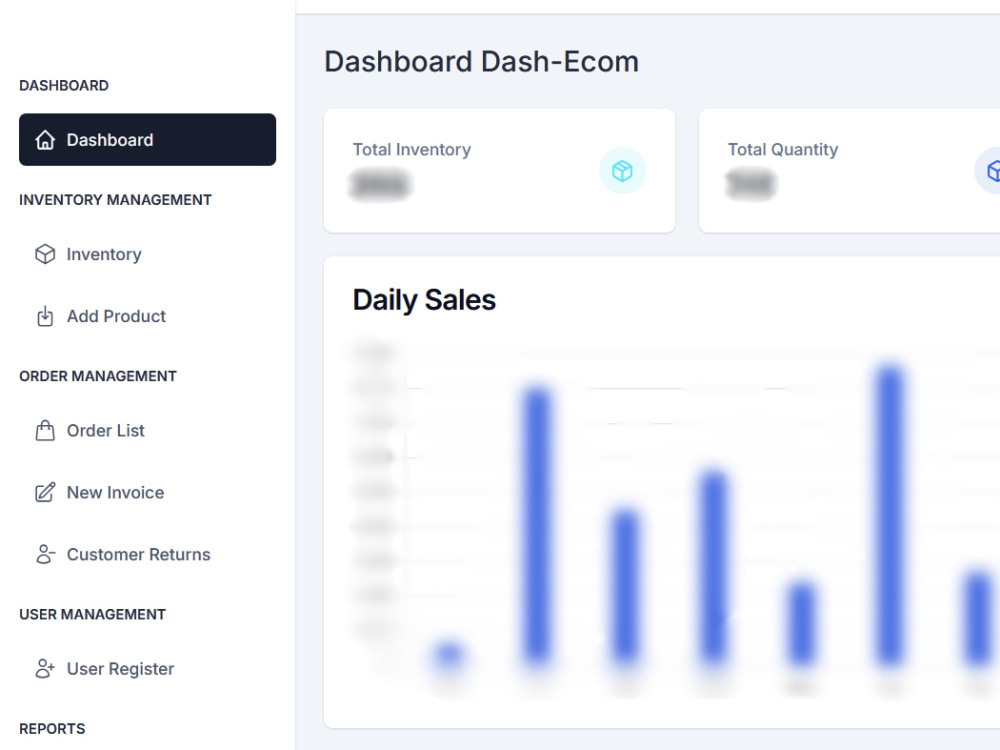Click the INVENTORY MANAGEMENT section header
The width and height of the screenshot is (1000, 750).
pos(115,200)
